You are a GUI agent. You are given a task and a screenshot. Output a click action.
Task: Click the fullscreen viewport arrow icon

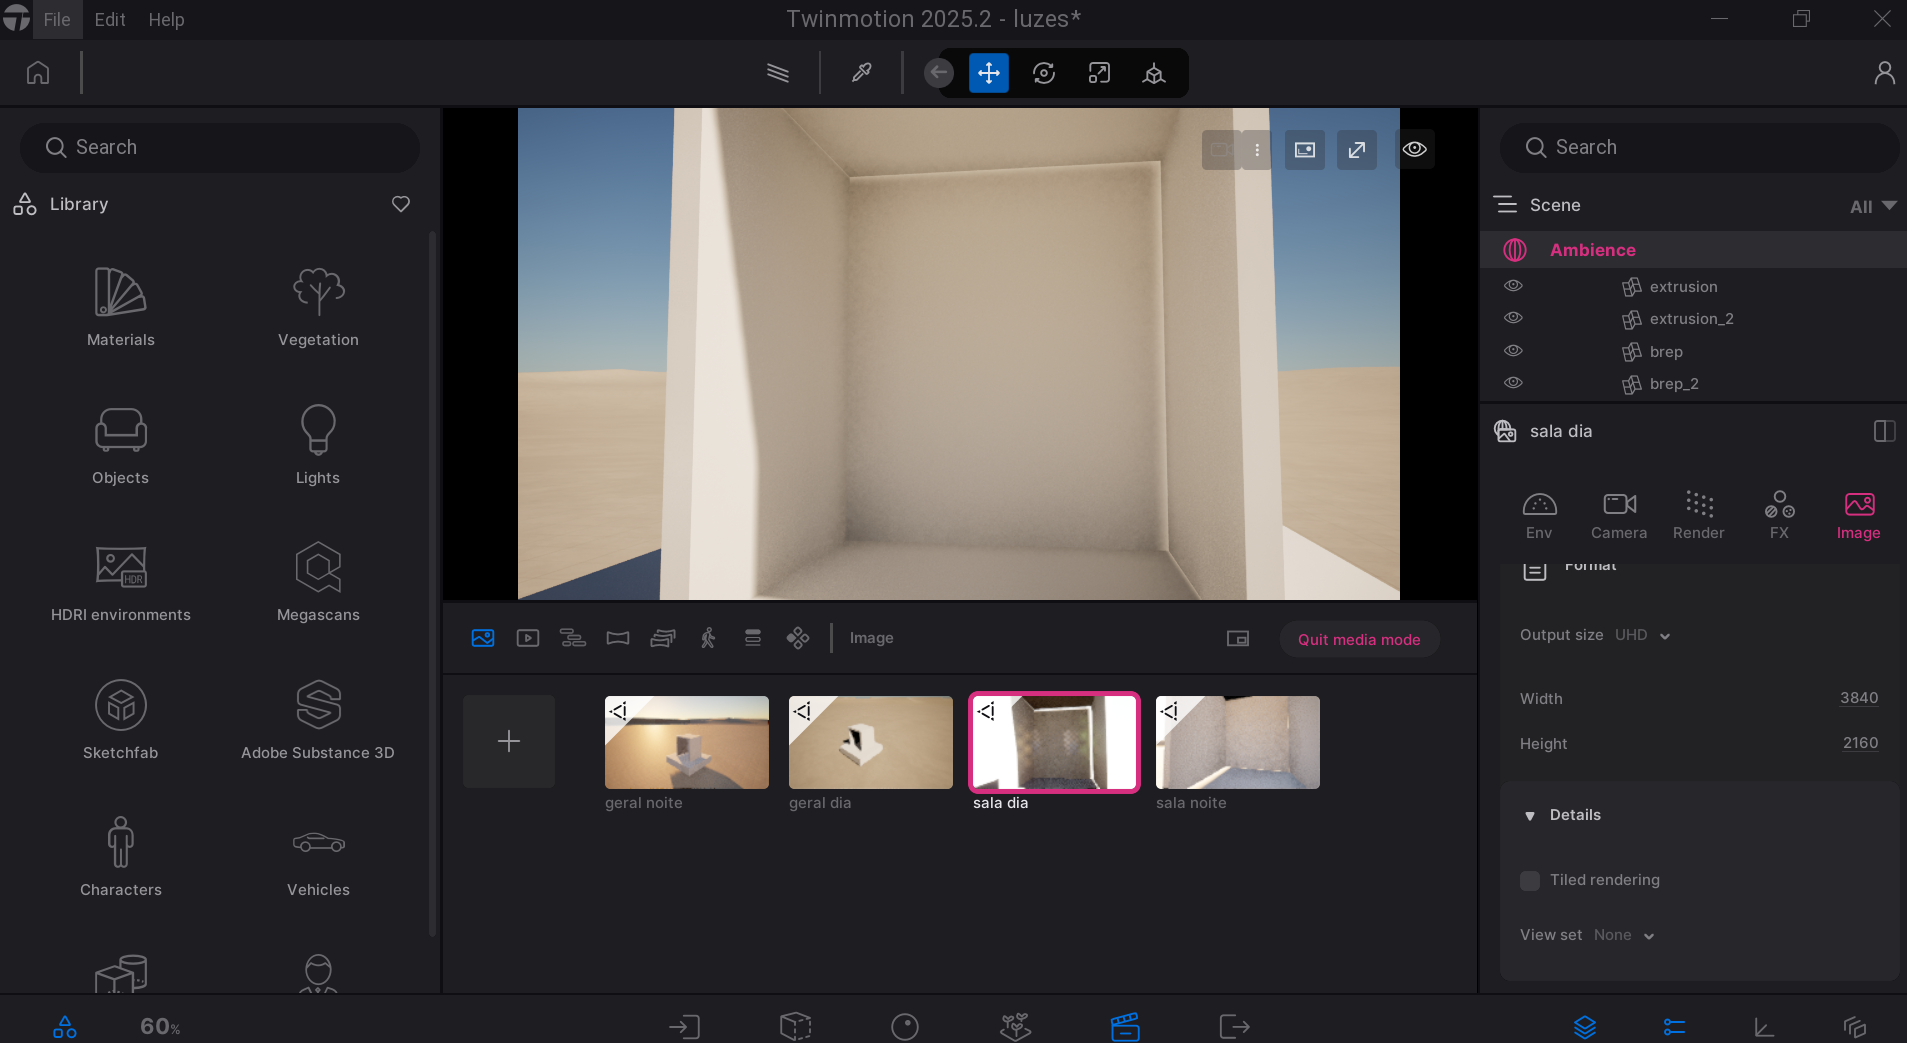[x=1356, y=150]
